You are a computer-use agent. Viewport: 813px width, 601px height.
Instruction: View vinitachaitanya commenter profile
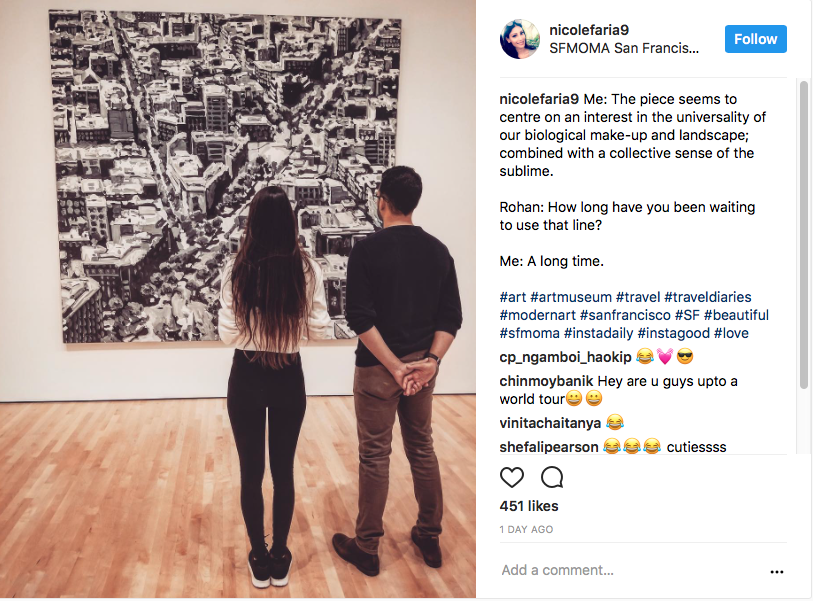(550, 423)
